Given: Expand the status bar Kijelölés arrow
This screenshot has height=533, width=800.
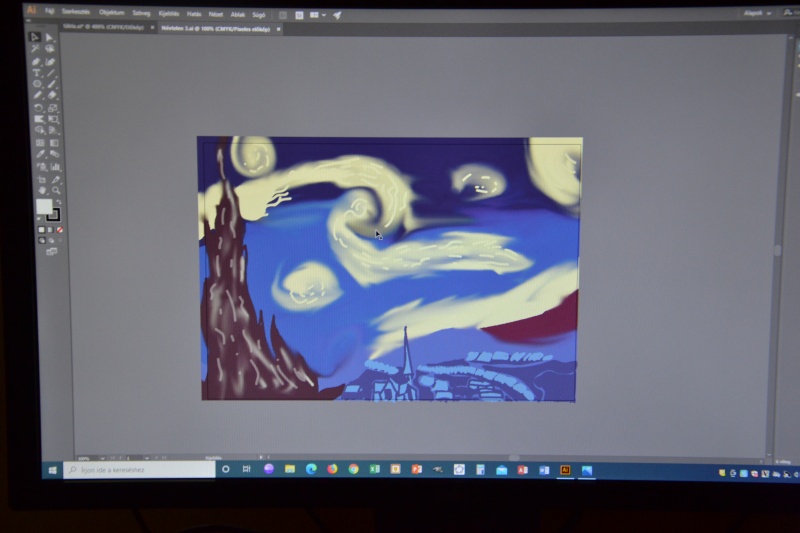Looking at the screenshot, I should pos(261,457).
